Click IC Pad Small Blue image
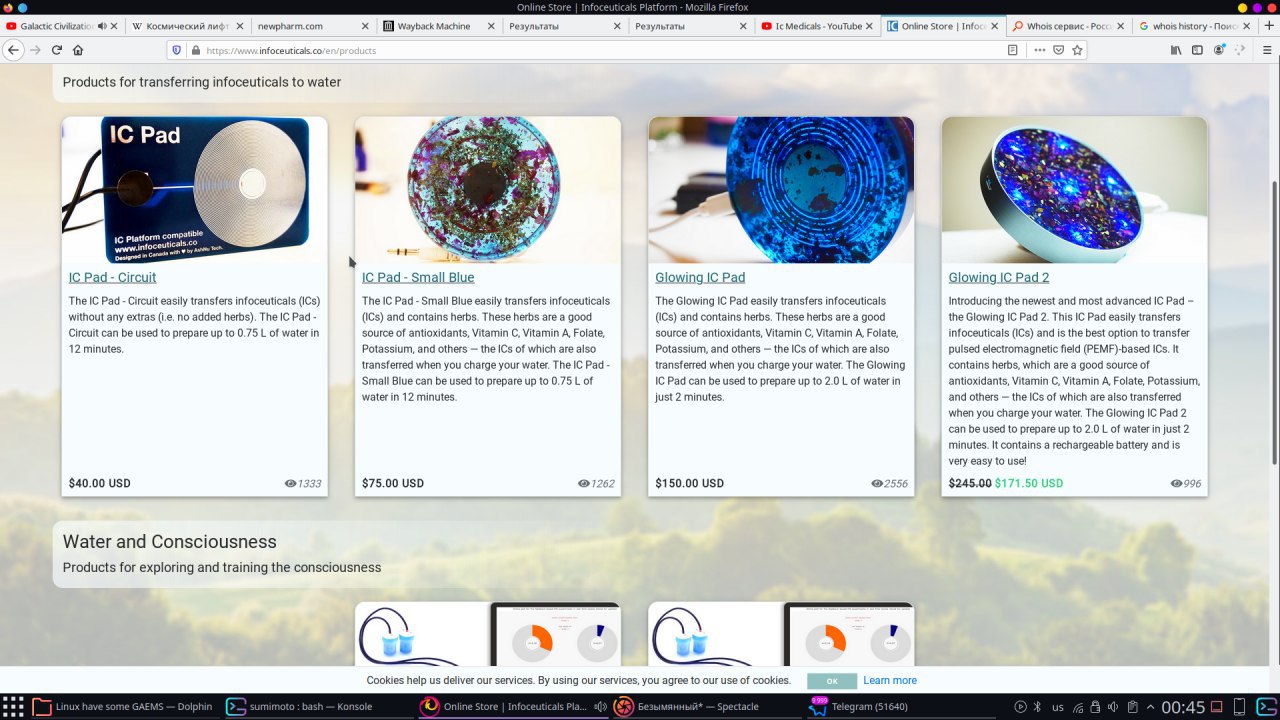The image size is (1280, 720). [x=488, y=190]
